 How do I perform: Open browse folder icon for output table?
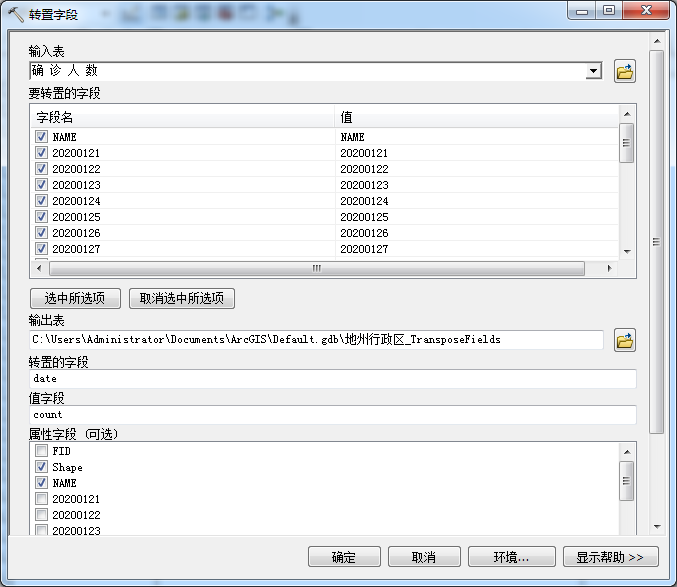point(624,340)
